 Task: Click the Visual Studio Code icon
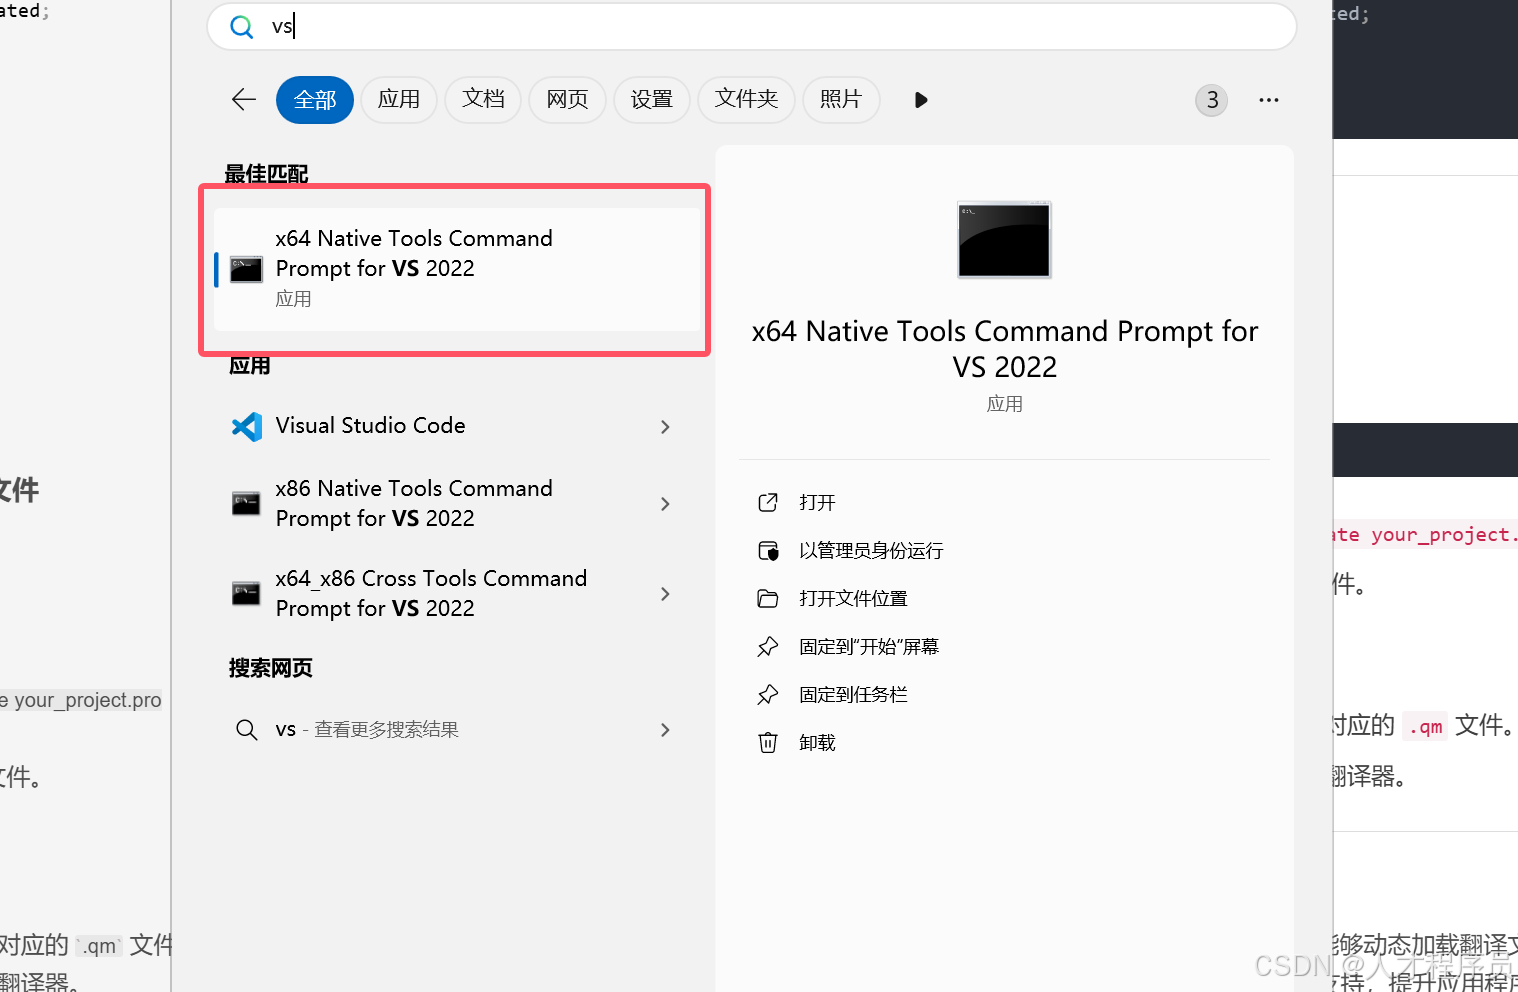246,426
